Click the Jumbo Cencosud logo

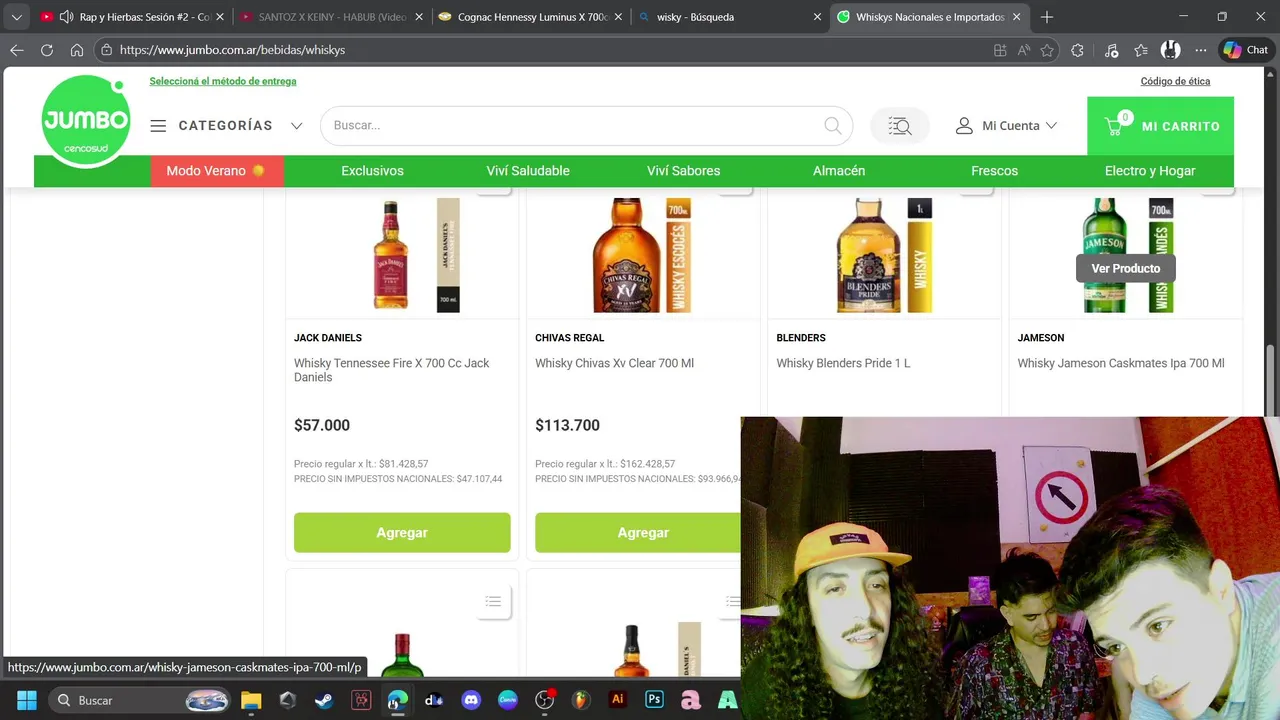point(86,121)
